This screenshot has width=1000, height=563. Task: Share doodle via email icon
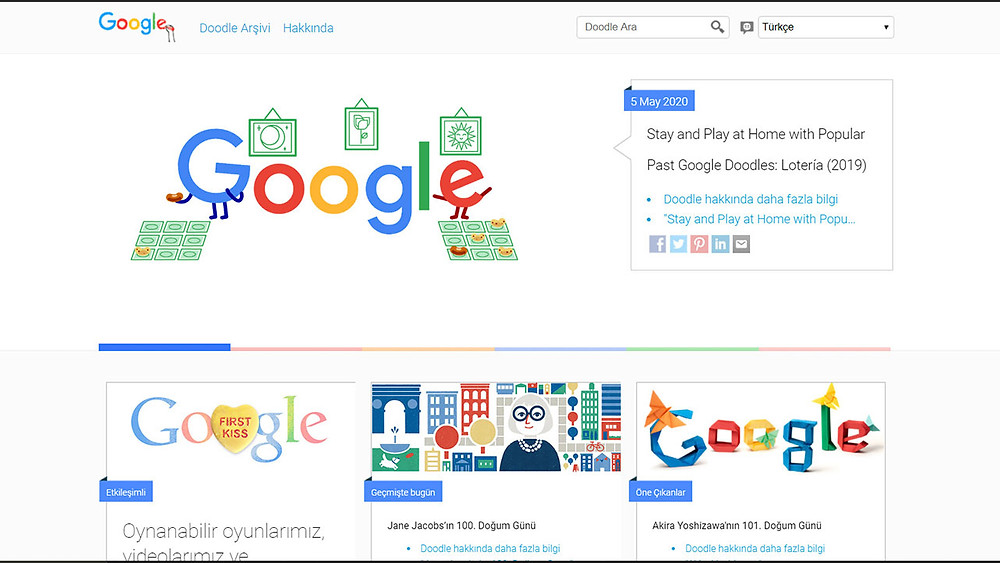pos(741,244)
